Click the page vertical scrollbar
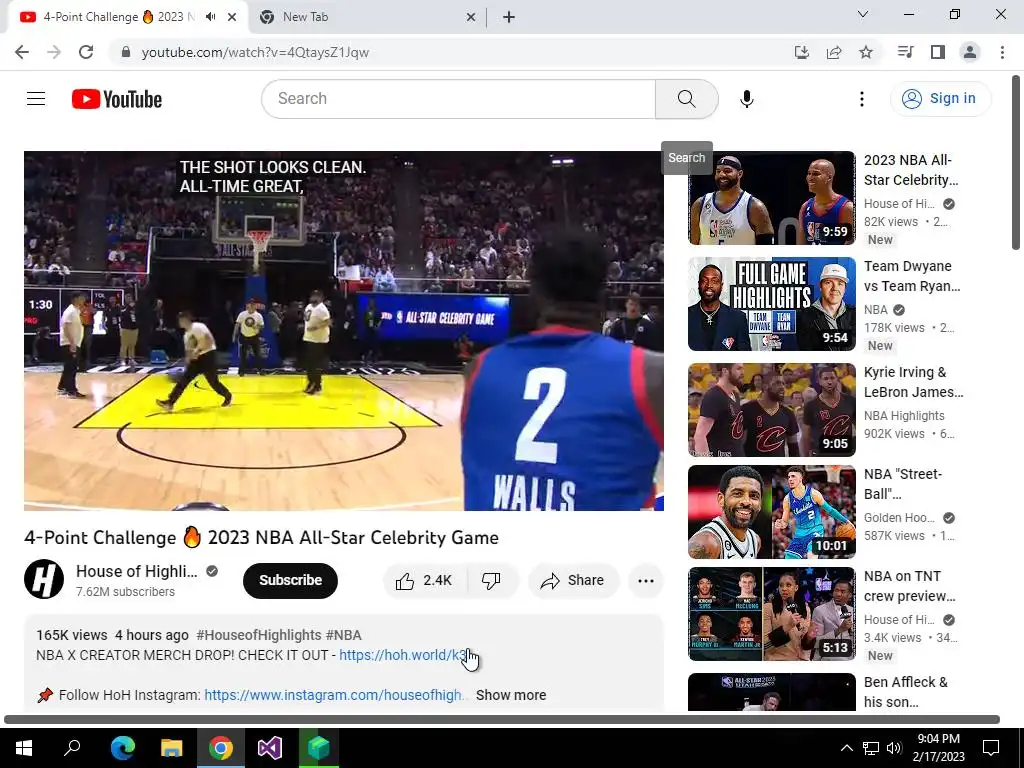The image size is (1024, 768). click(1016, 163)
